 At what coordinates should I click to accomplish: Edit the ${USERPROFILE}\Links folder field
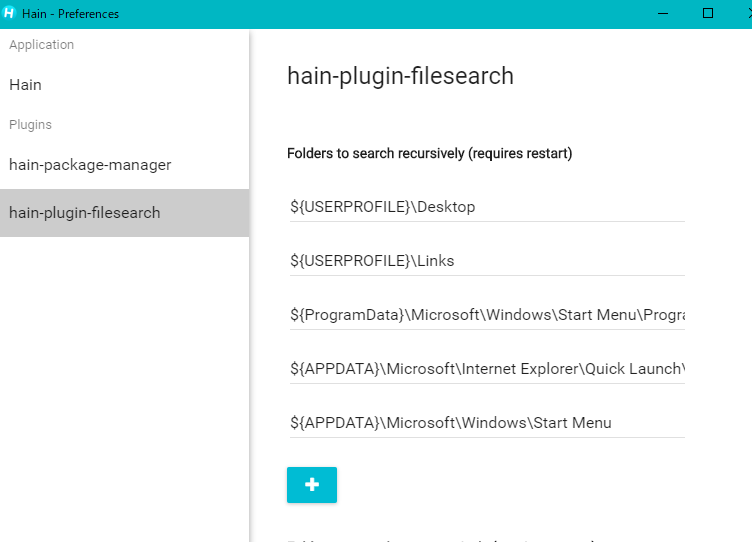pyautogui.click(x=487, y=261)
